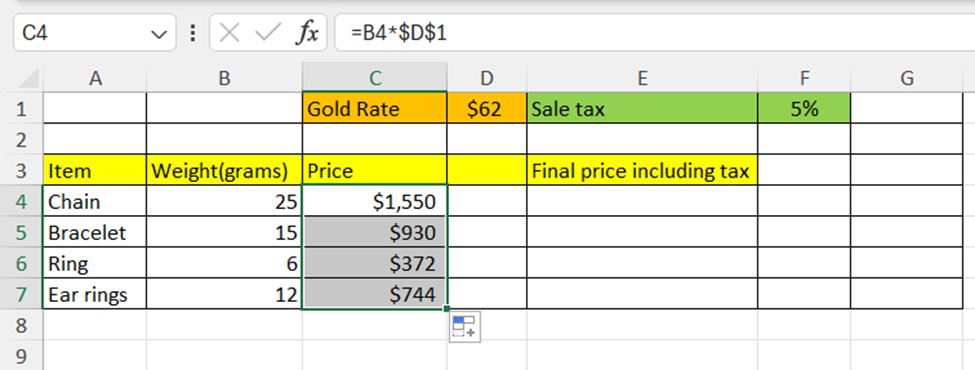Select row 7 header
Viewport: 975px width, 370px height.
tap(21, 294)
